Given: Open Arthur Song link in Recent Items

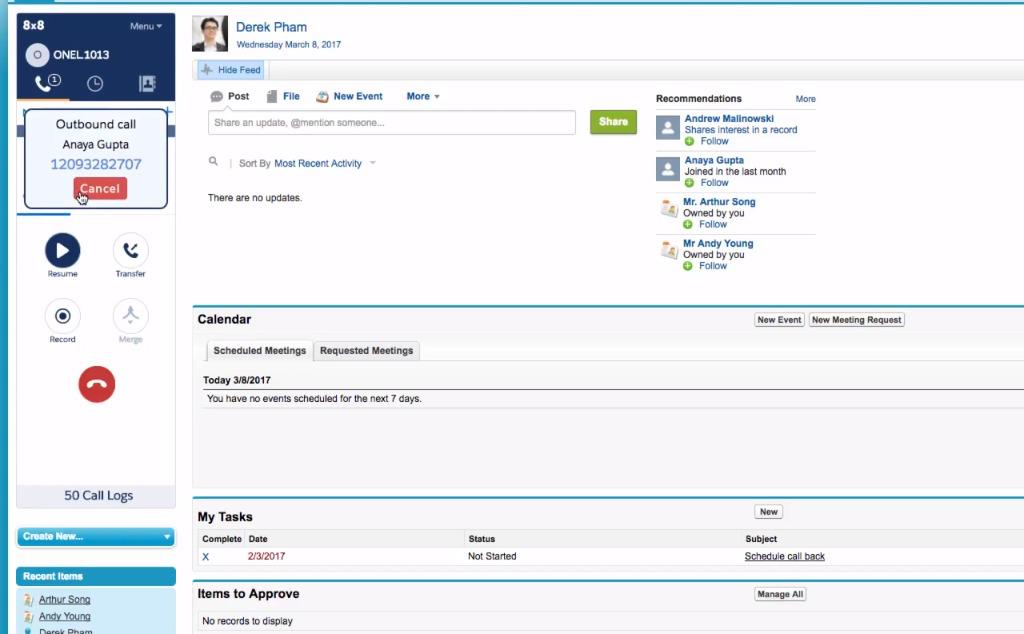Looking at the screenshot, I should [x=65, y=599].
